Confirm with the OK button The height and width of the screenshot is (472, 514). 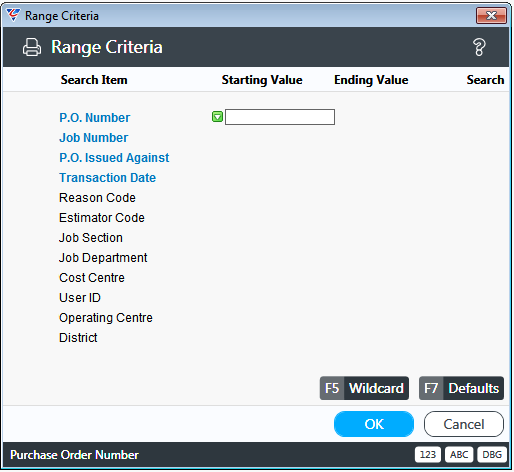pyautogui.click(x=374, y=424)
